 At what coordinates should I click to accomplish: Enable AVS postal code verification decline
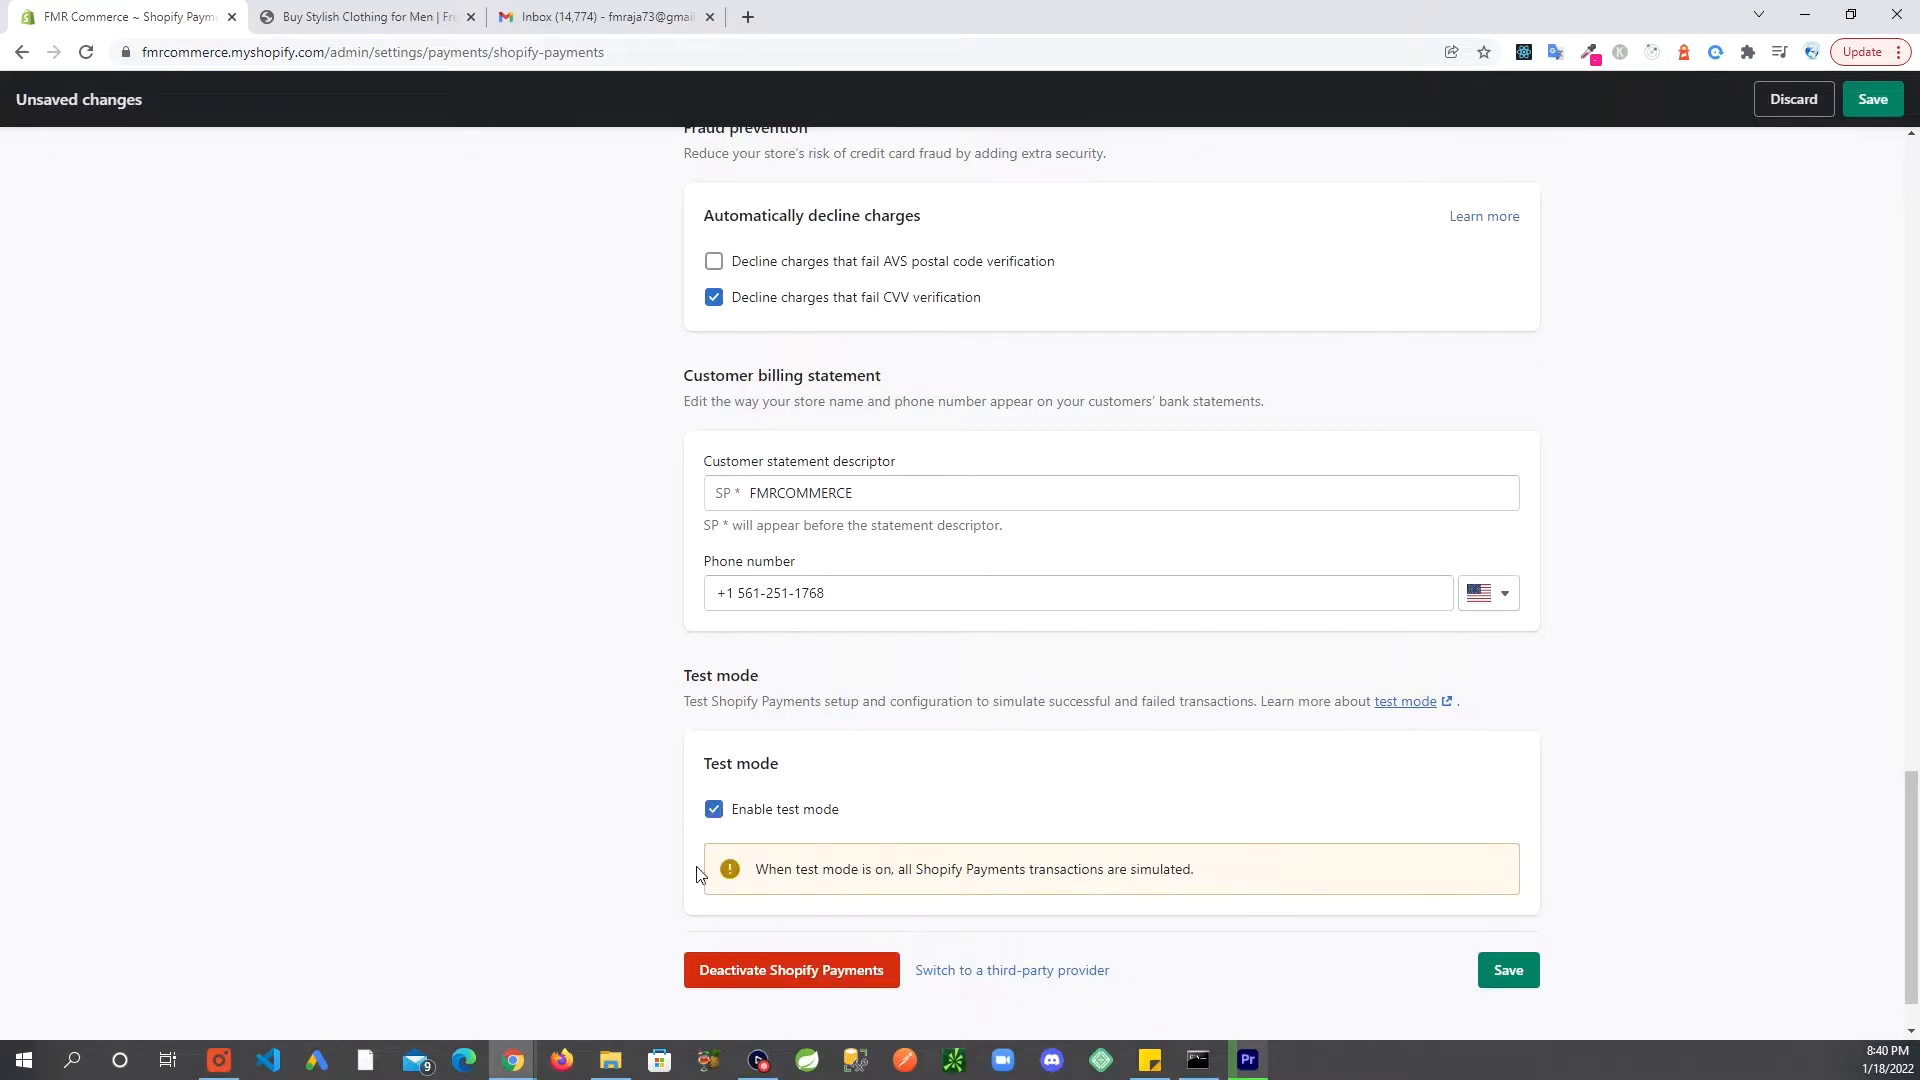point(713,261)
